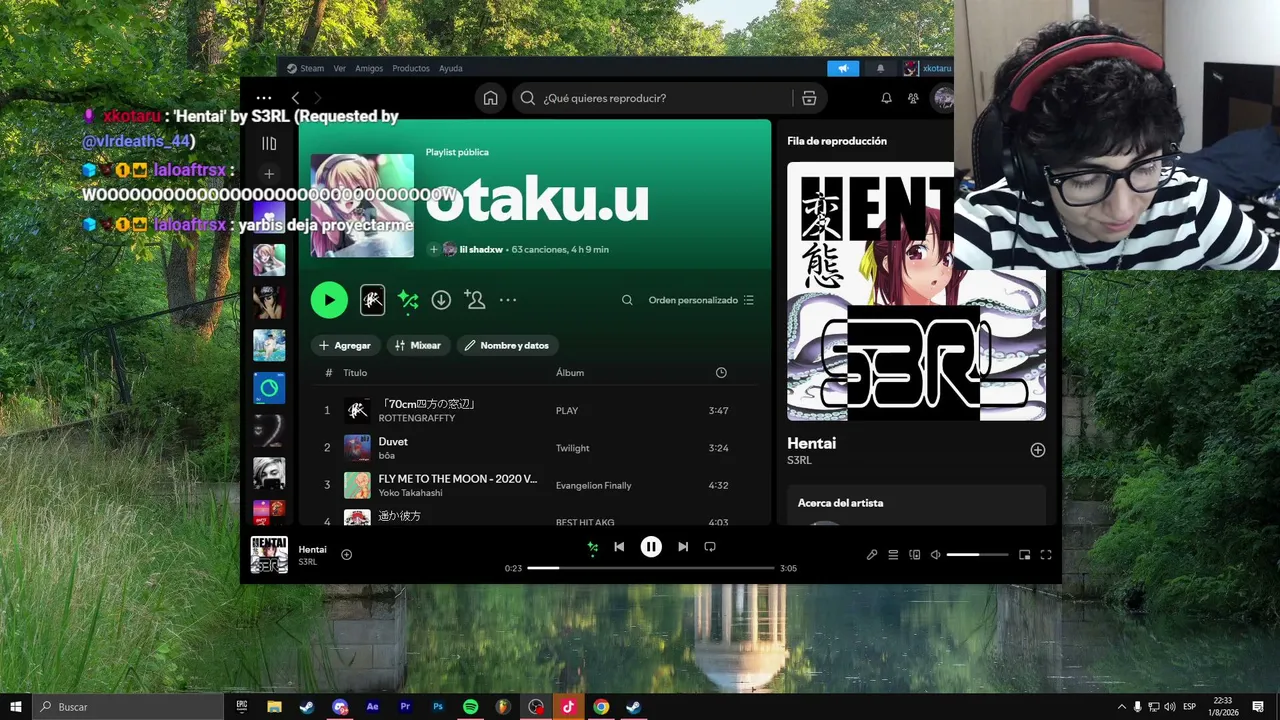Image resolution: width=1280 pixels, height=720 pixels.
Task: Open Spotify from the Windows taskbar
Action: 471,707
